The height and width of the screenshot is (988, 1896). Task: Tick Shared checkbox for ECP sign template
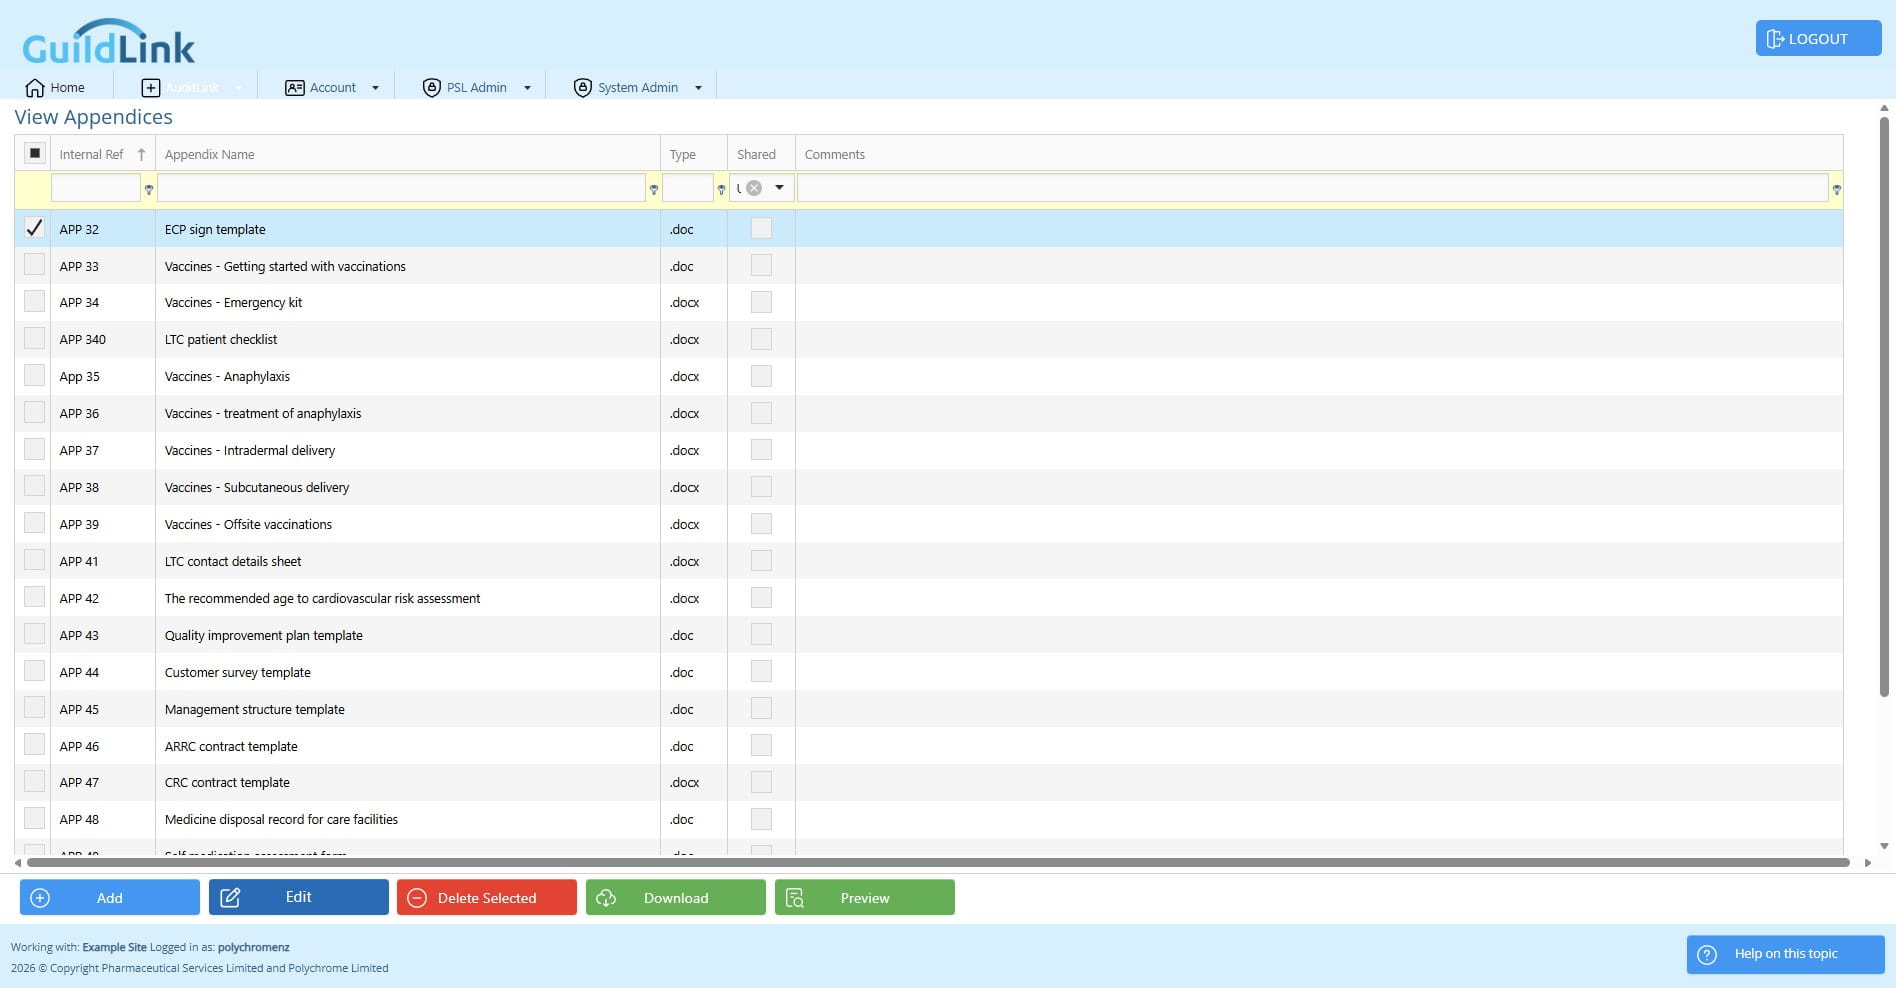(761, 228)
